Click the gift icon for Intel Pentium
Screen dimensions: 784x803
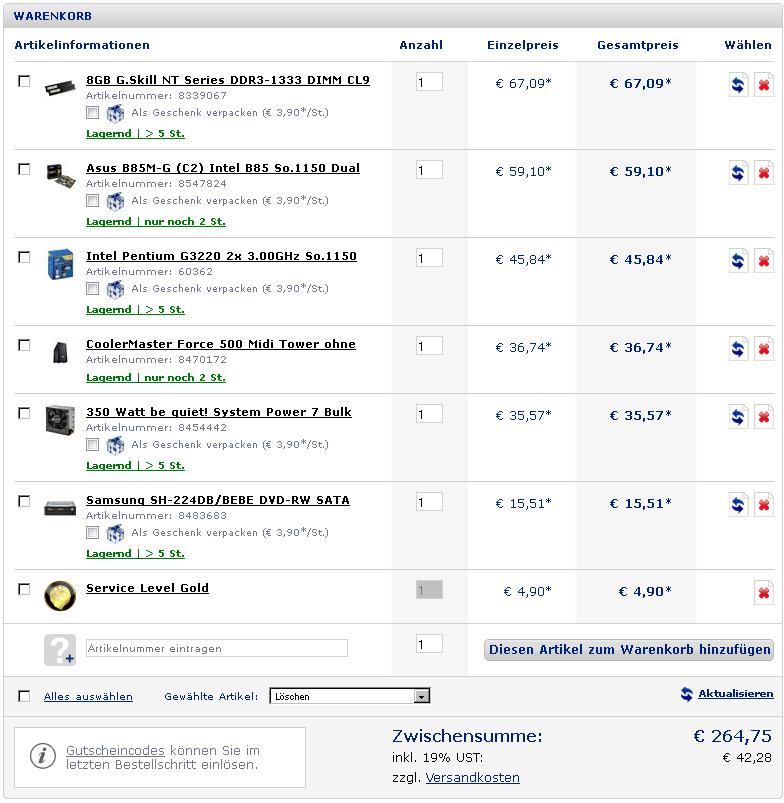[115, 289]
